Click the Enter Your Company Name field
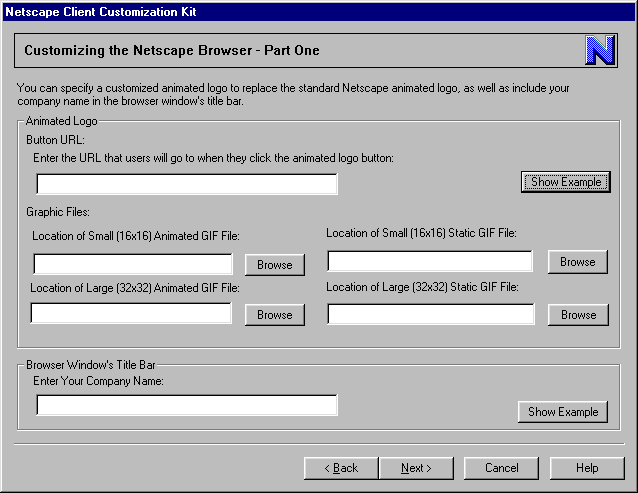Image resolution: width=638 pixels, height=493 pixels. 187,405
